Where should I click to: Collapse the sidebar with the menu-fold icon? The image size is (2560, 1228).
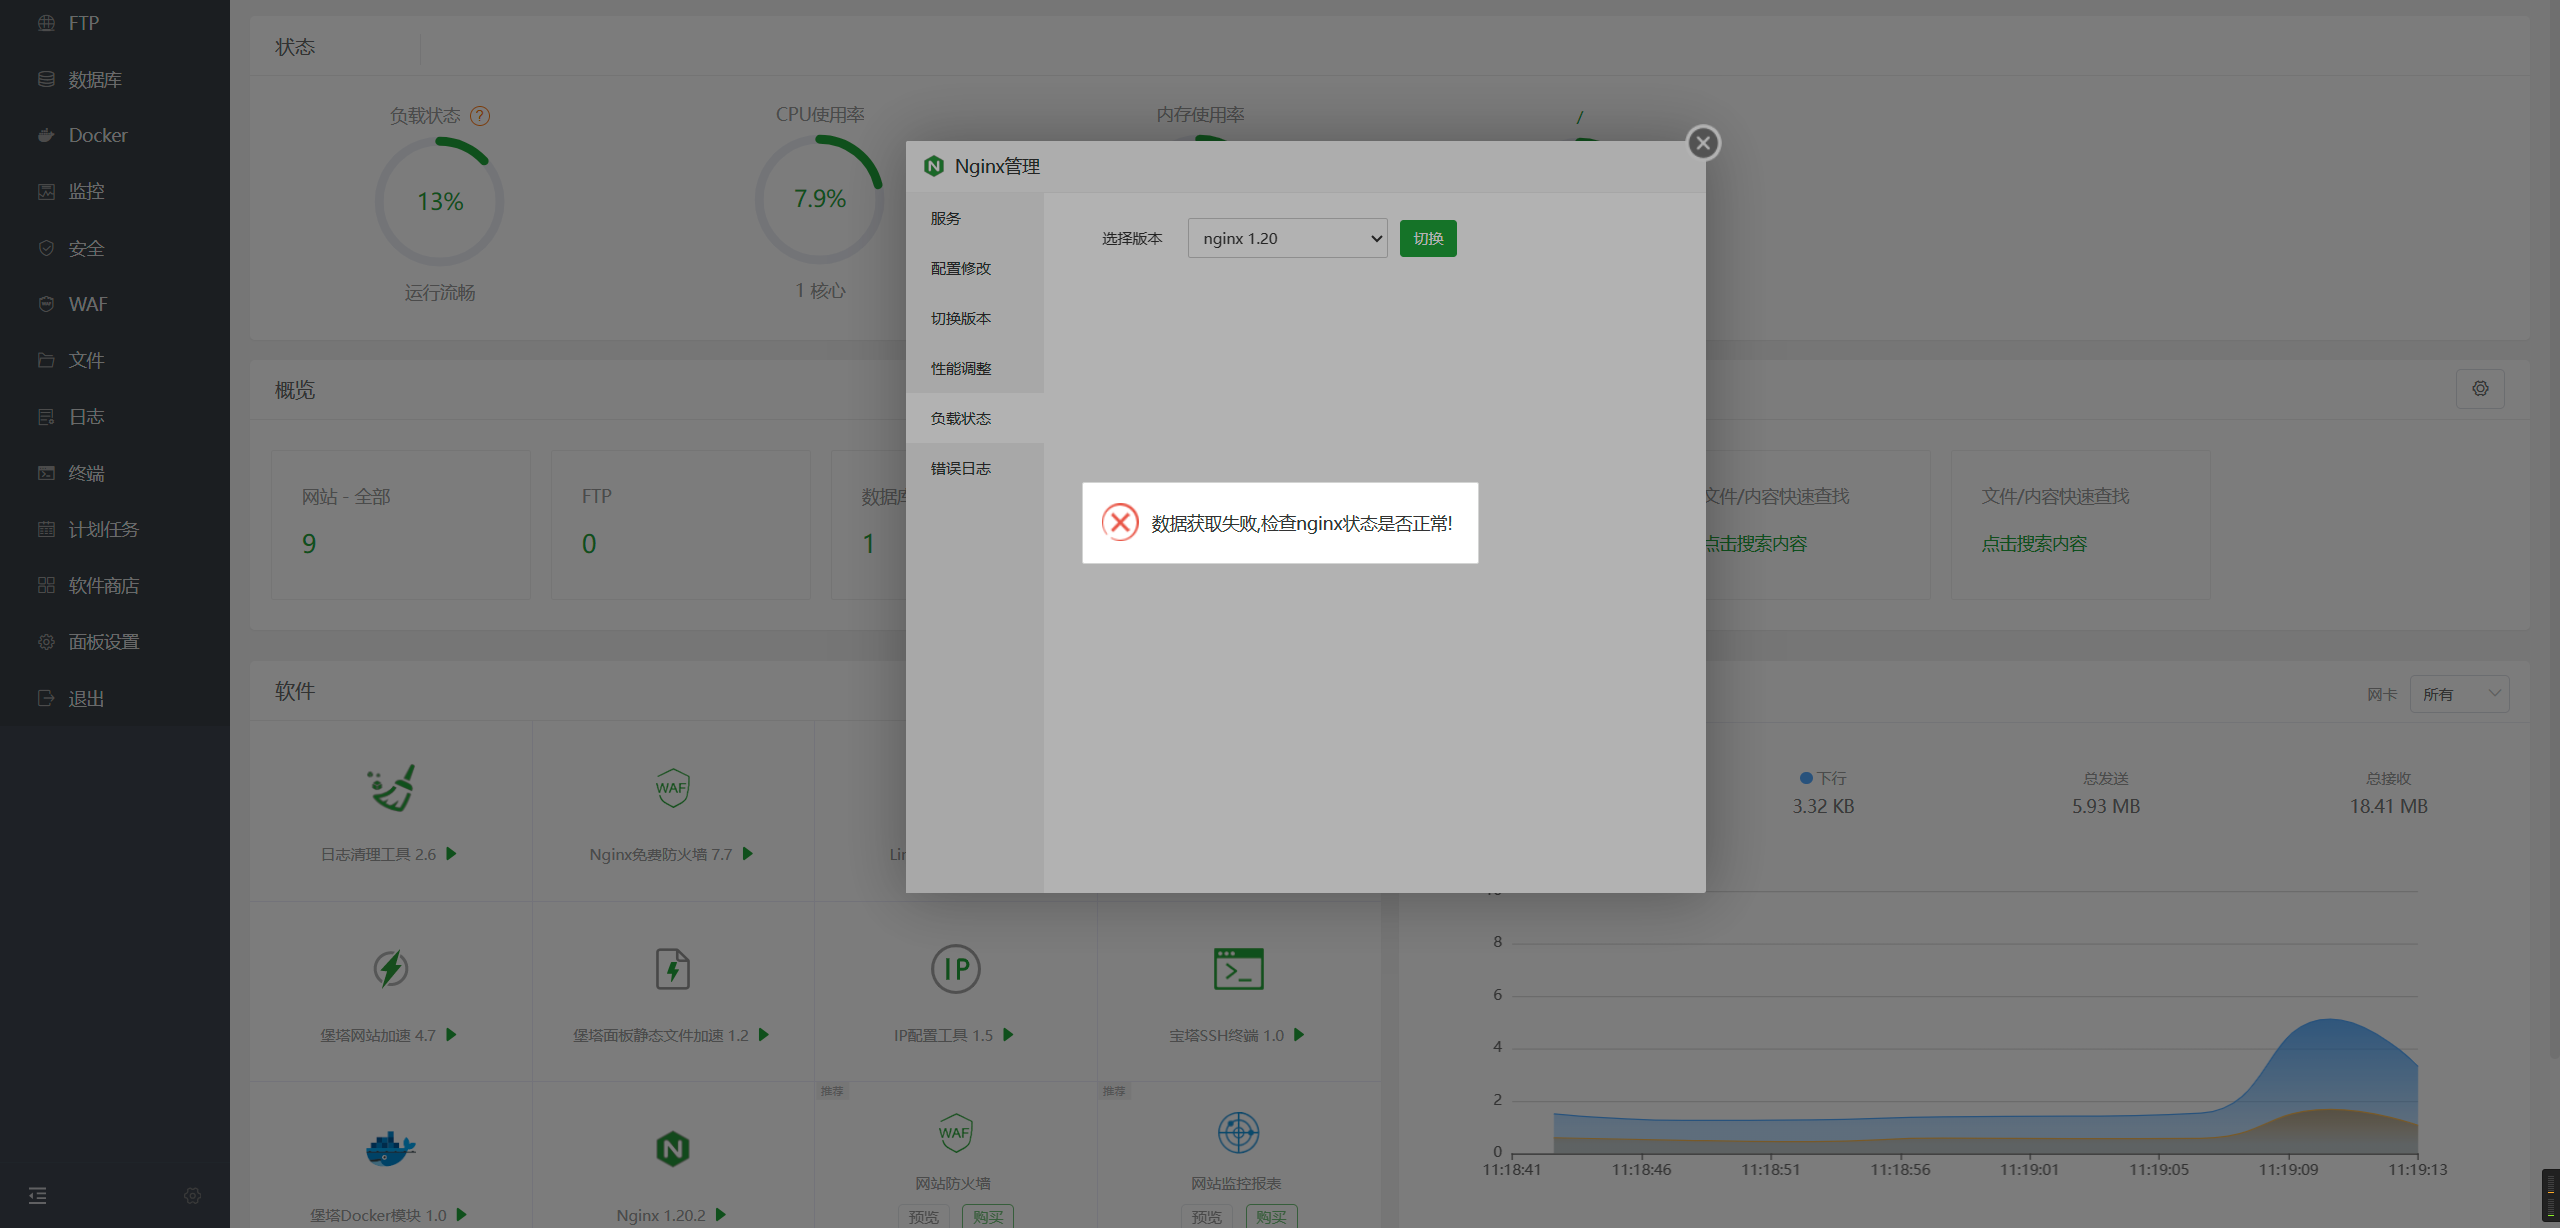point(38,1195)
